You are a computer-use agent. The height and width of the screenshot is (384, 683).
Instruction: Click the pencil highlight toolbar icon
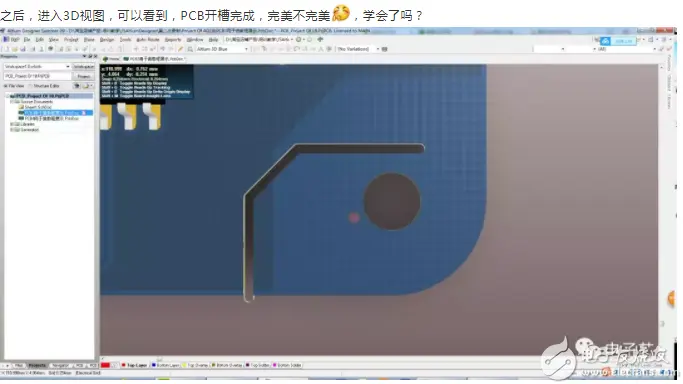(180, 49)
